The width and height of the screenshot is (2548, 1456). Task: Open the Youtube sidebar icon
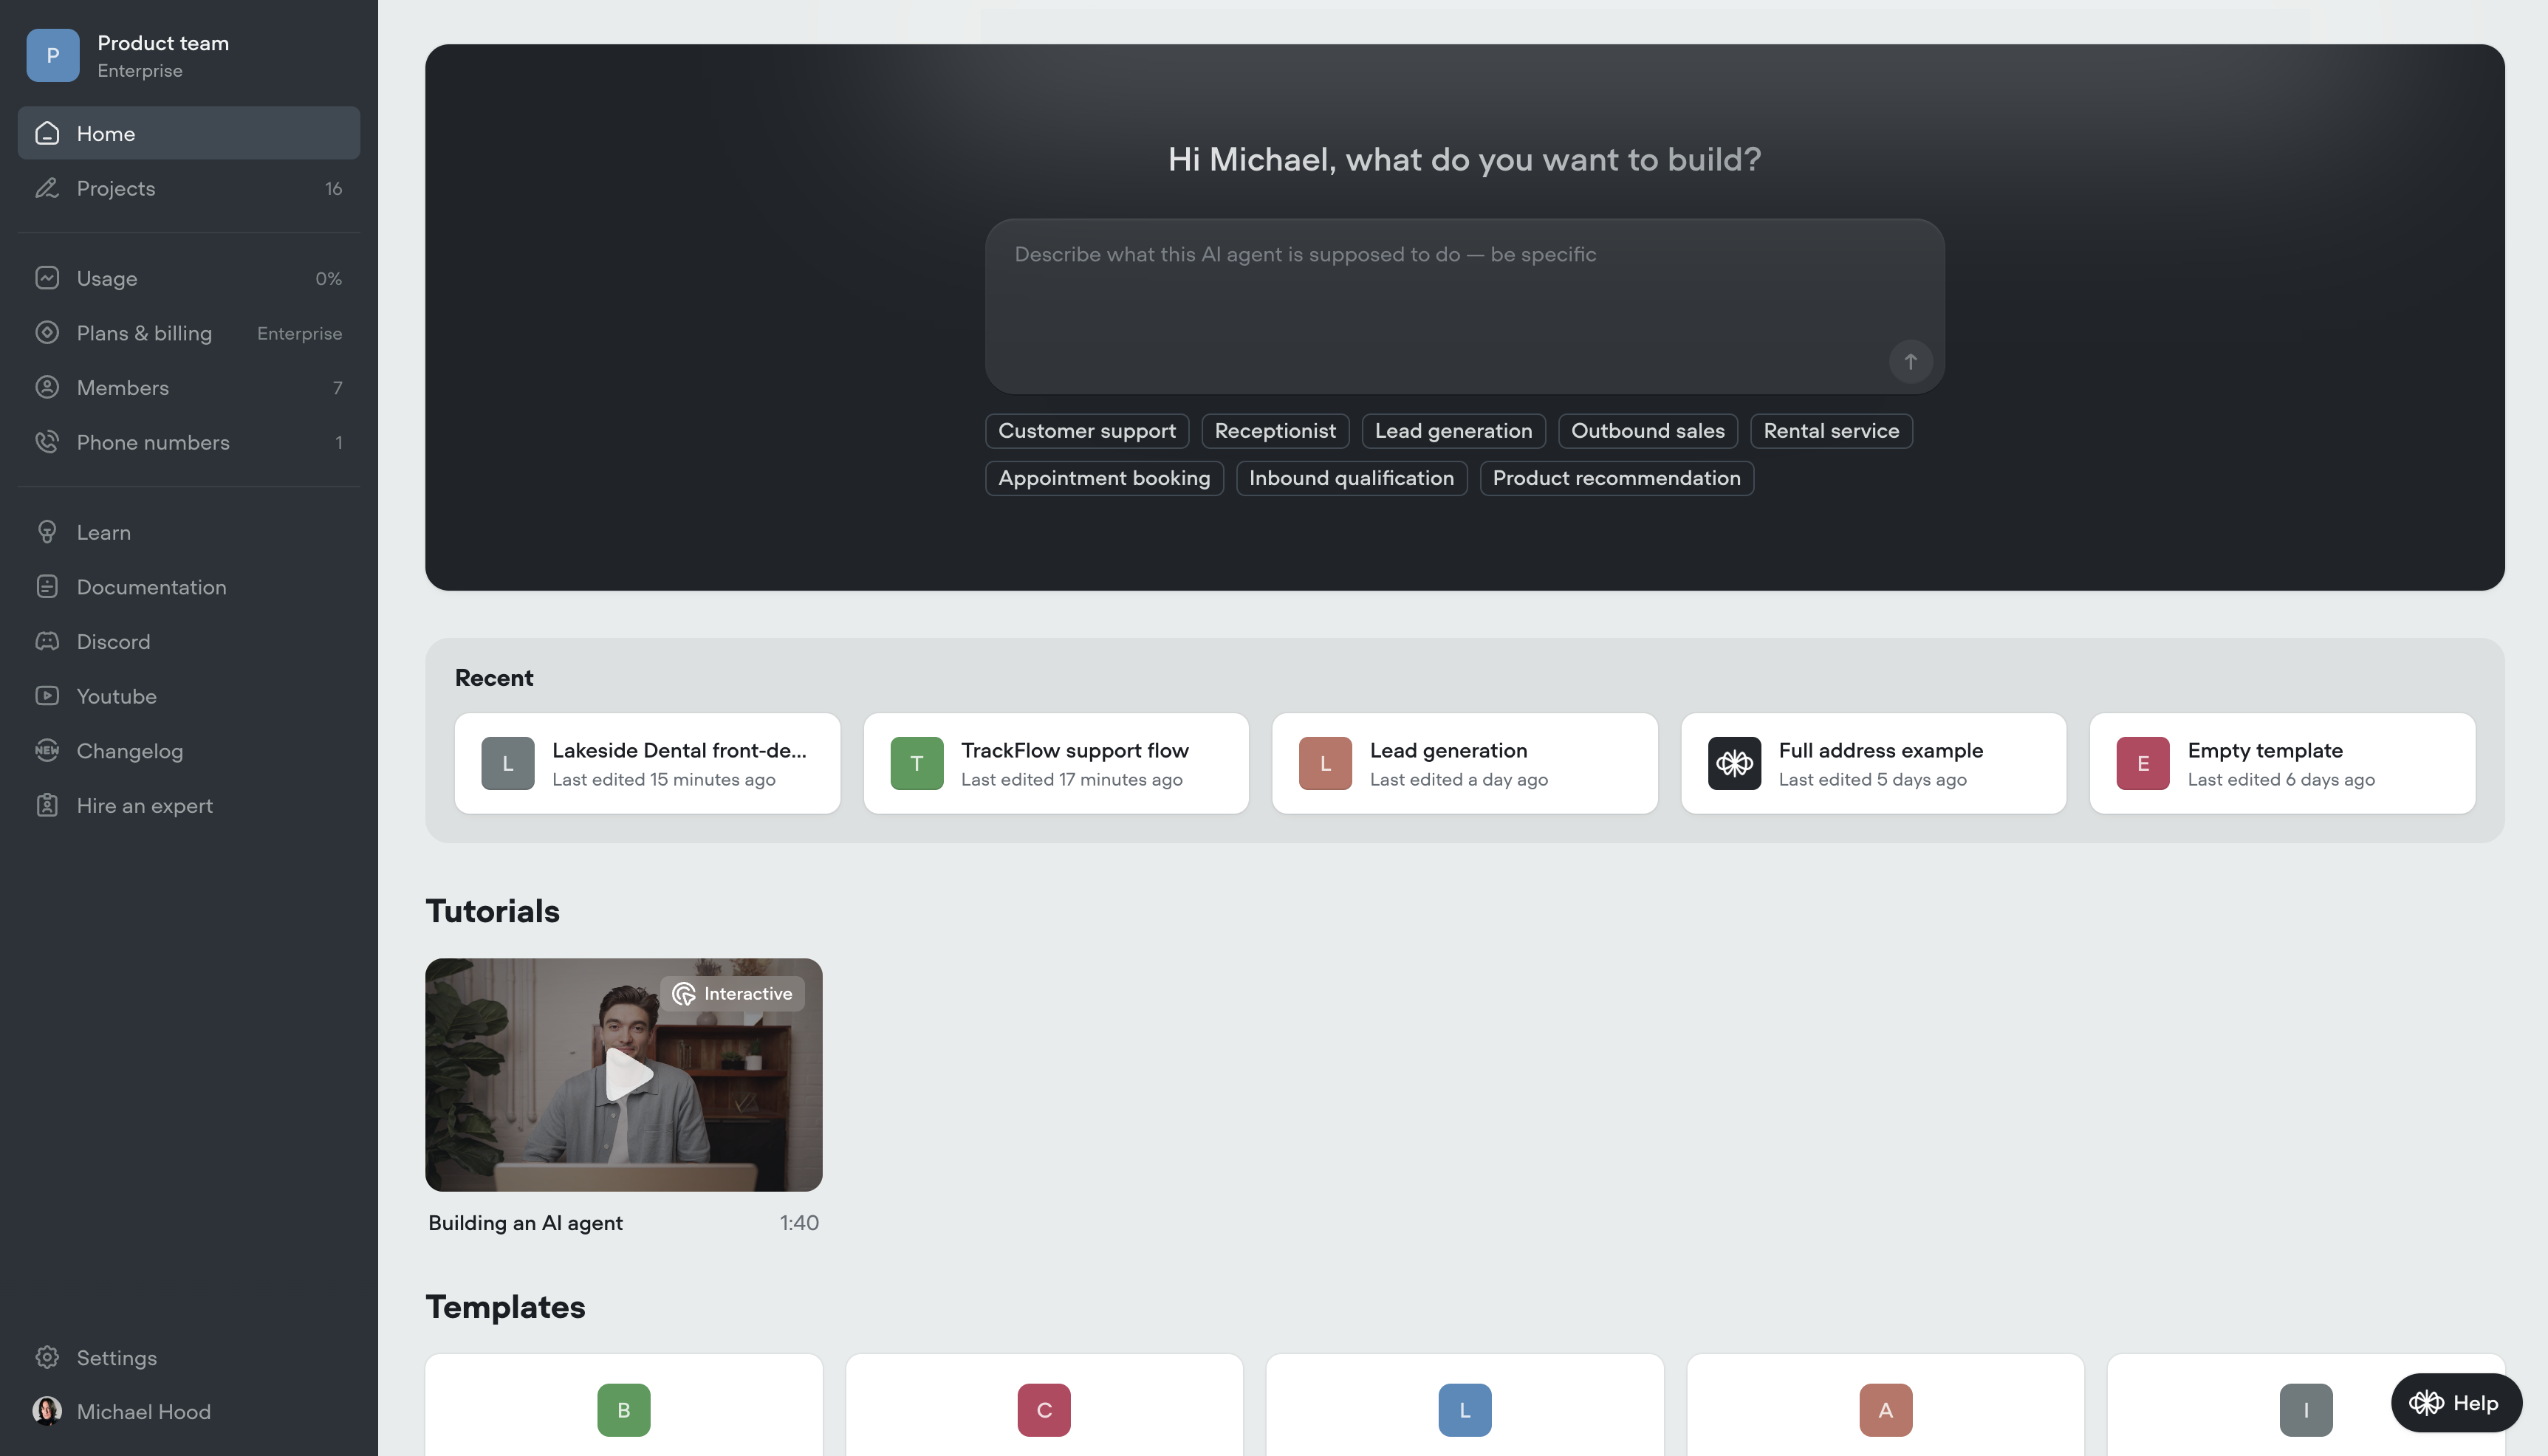coord(47,696)
